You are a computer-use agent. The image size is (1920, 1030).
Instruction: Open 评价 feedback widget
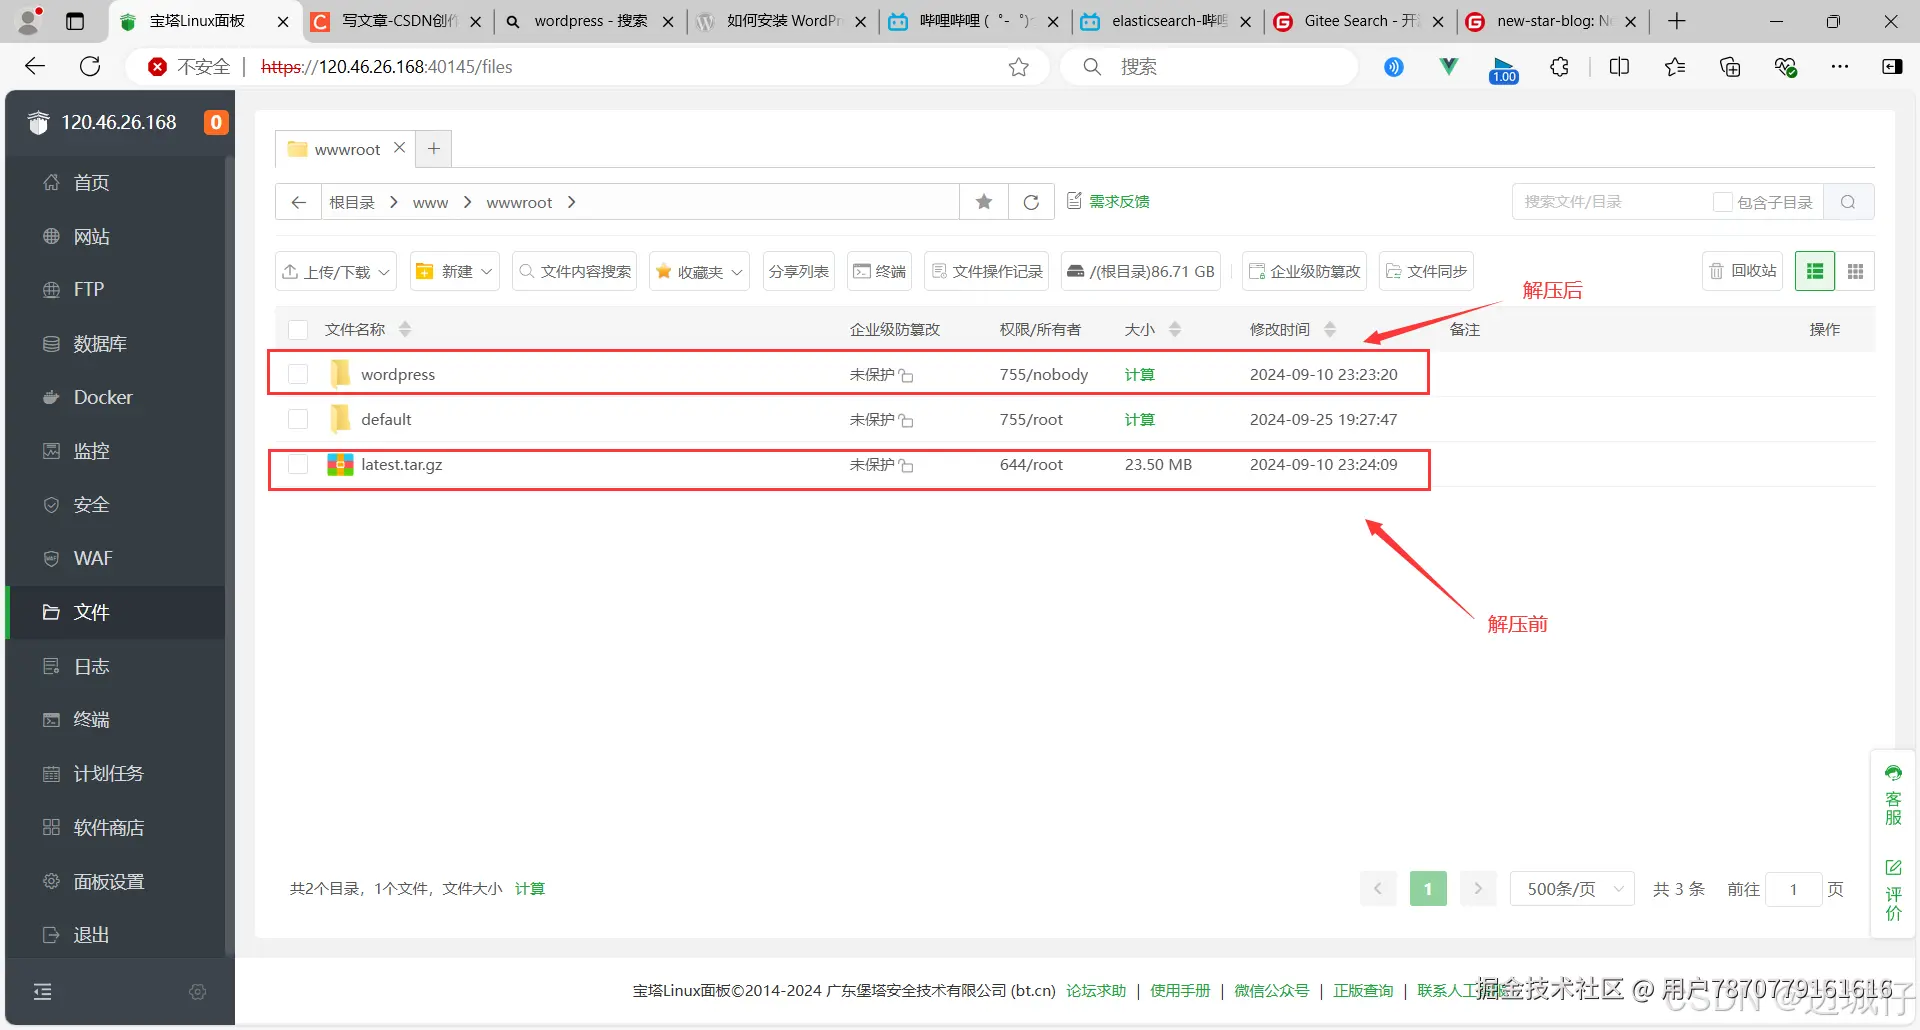click(1893, 890)
